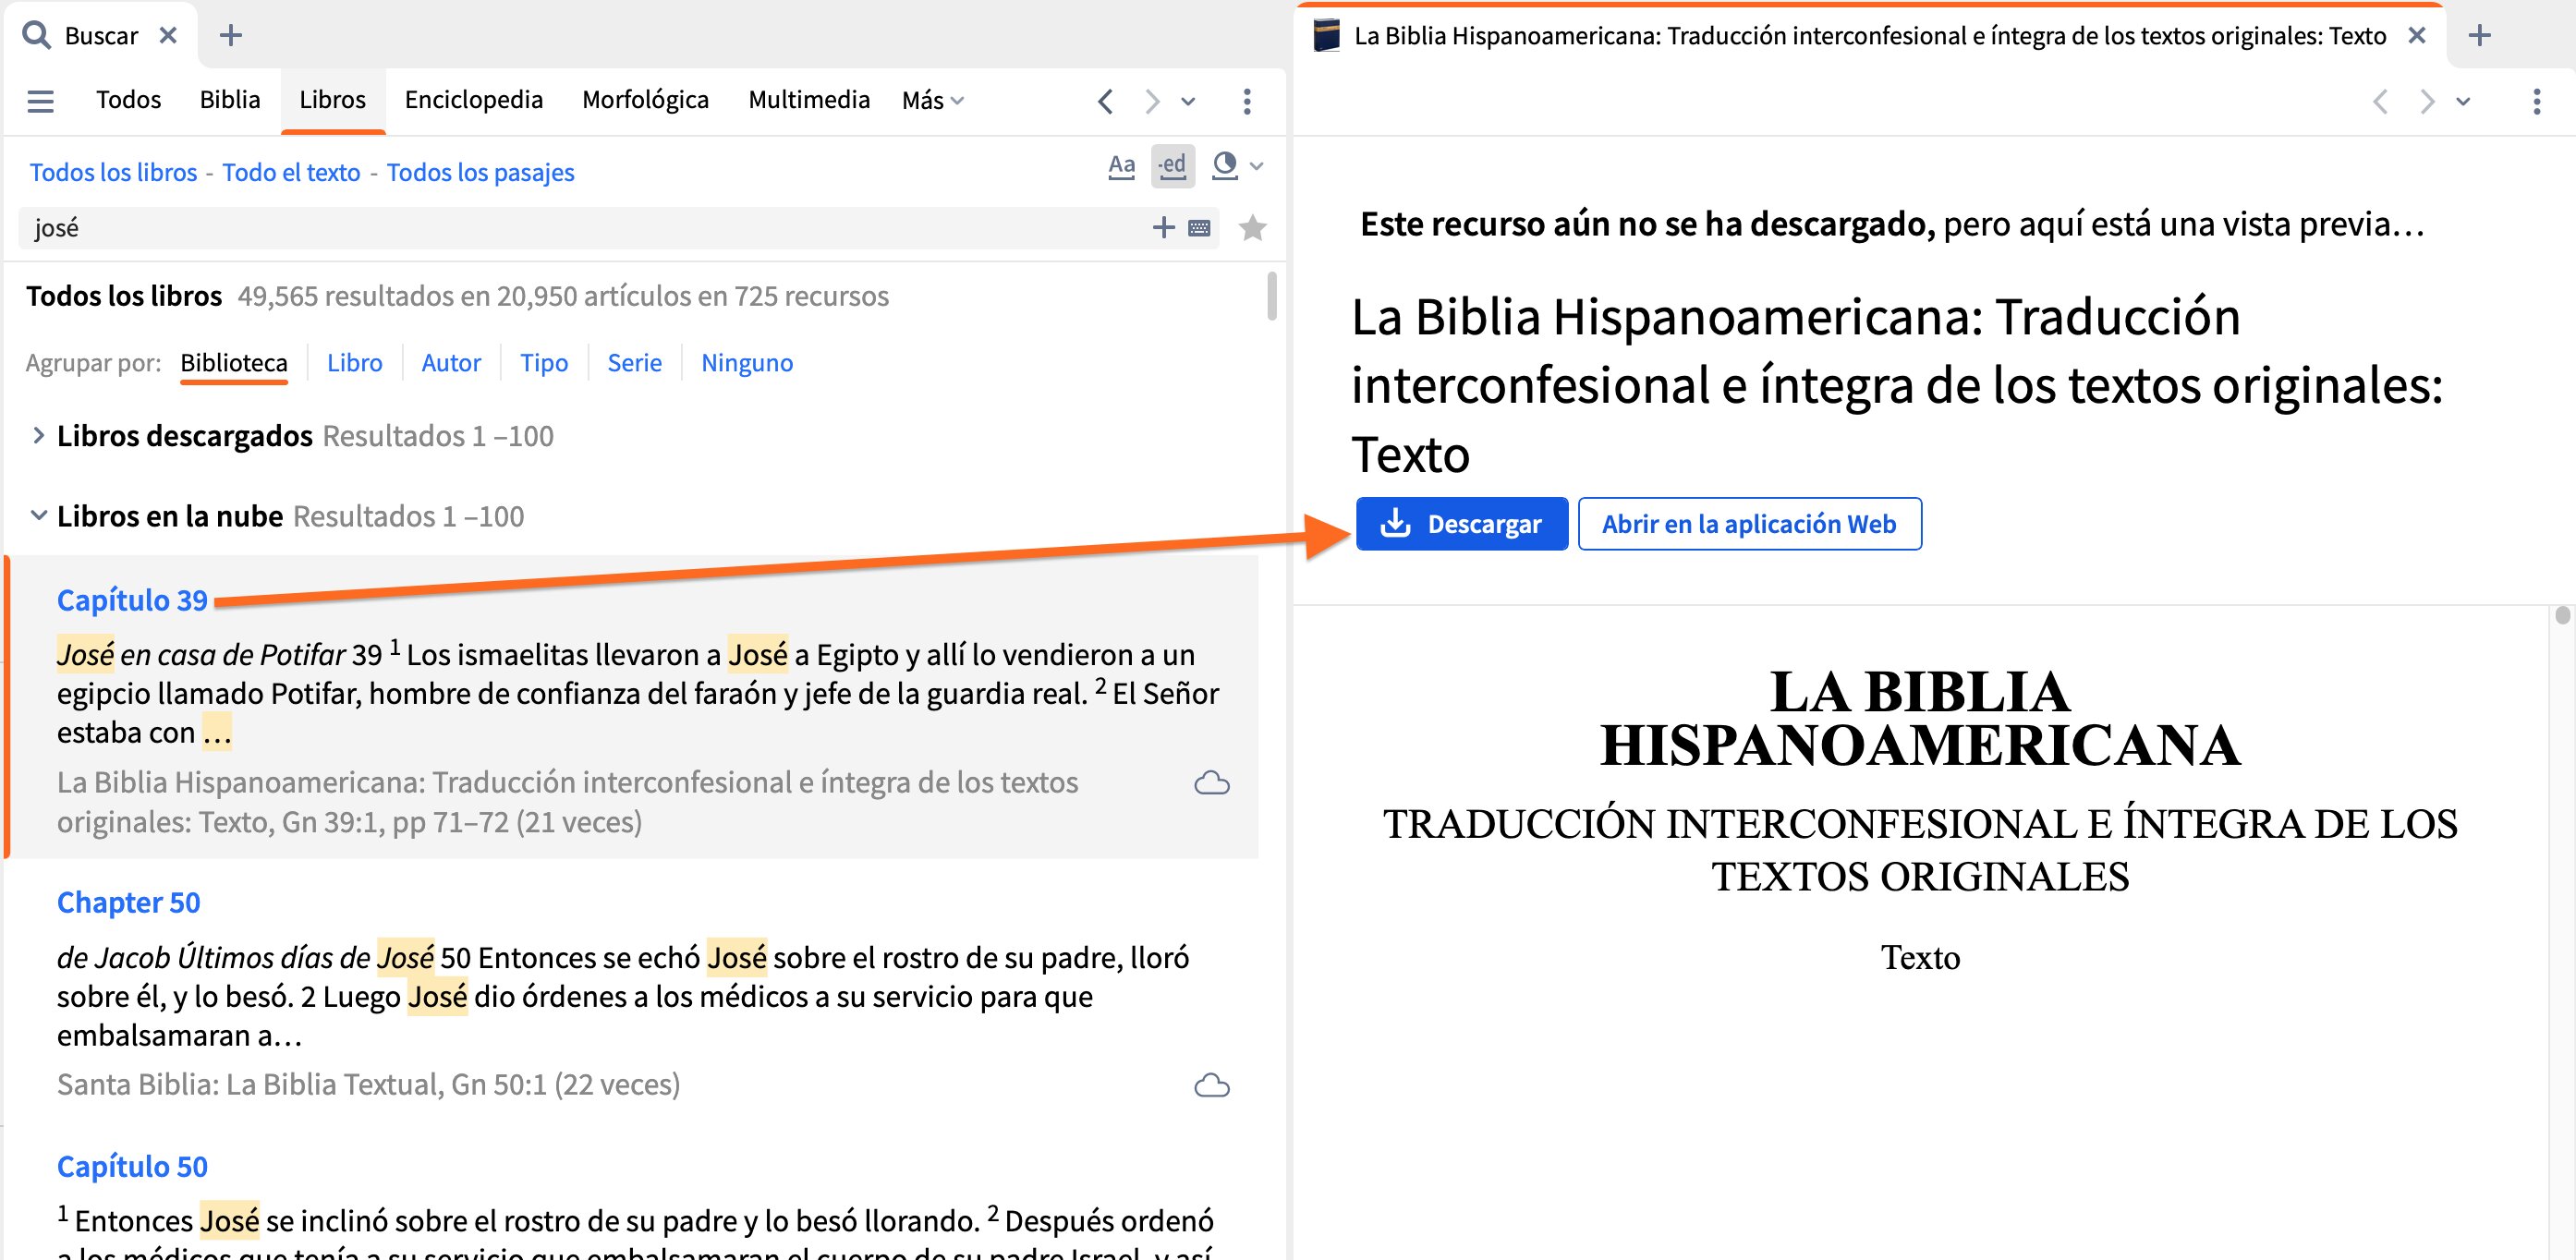
Task: Group results by Biblioteca
Action: (234, 363)
